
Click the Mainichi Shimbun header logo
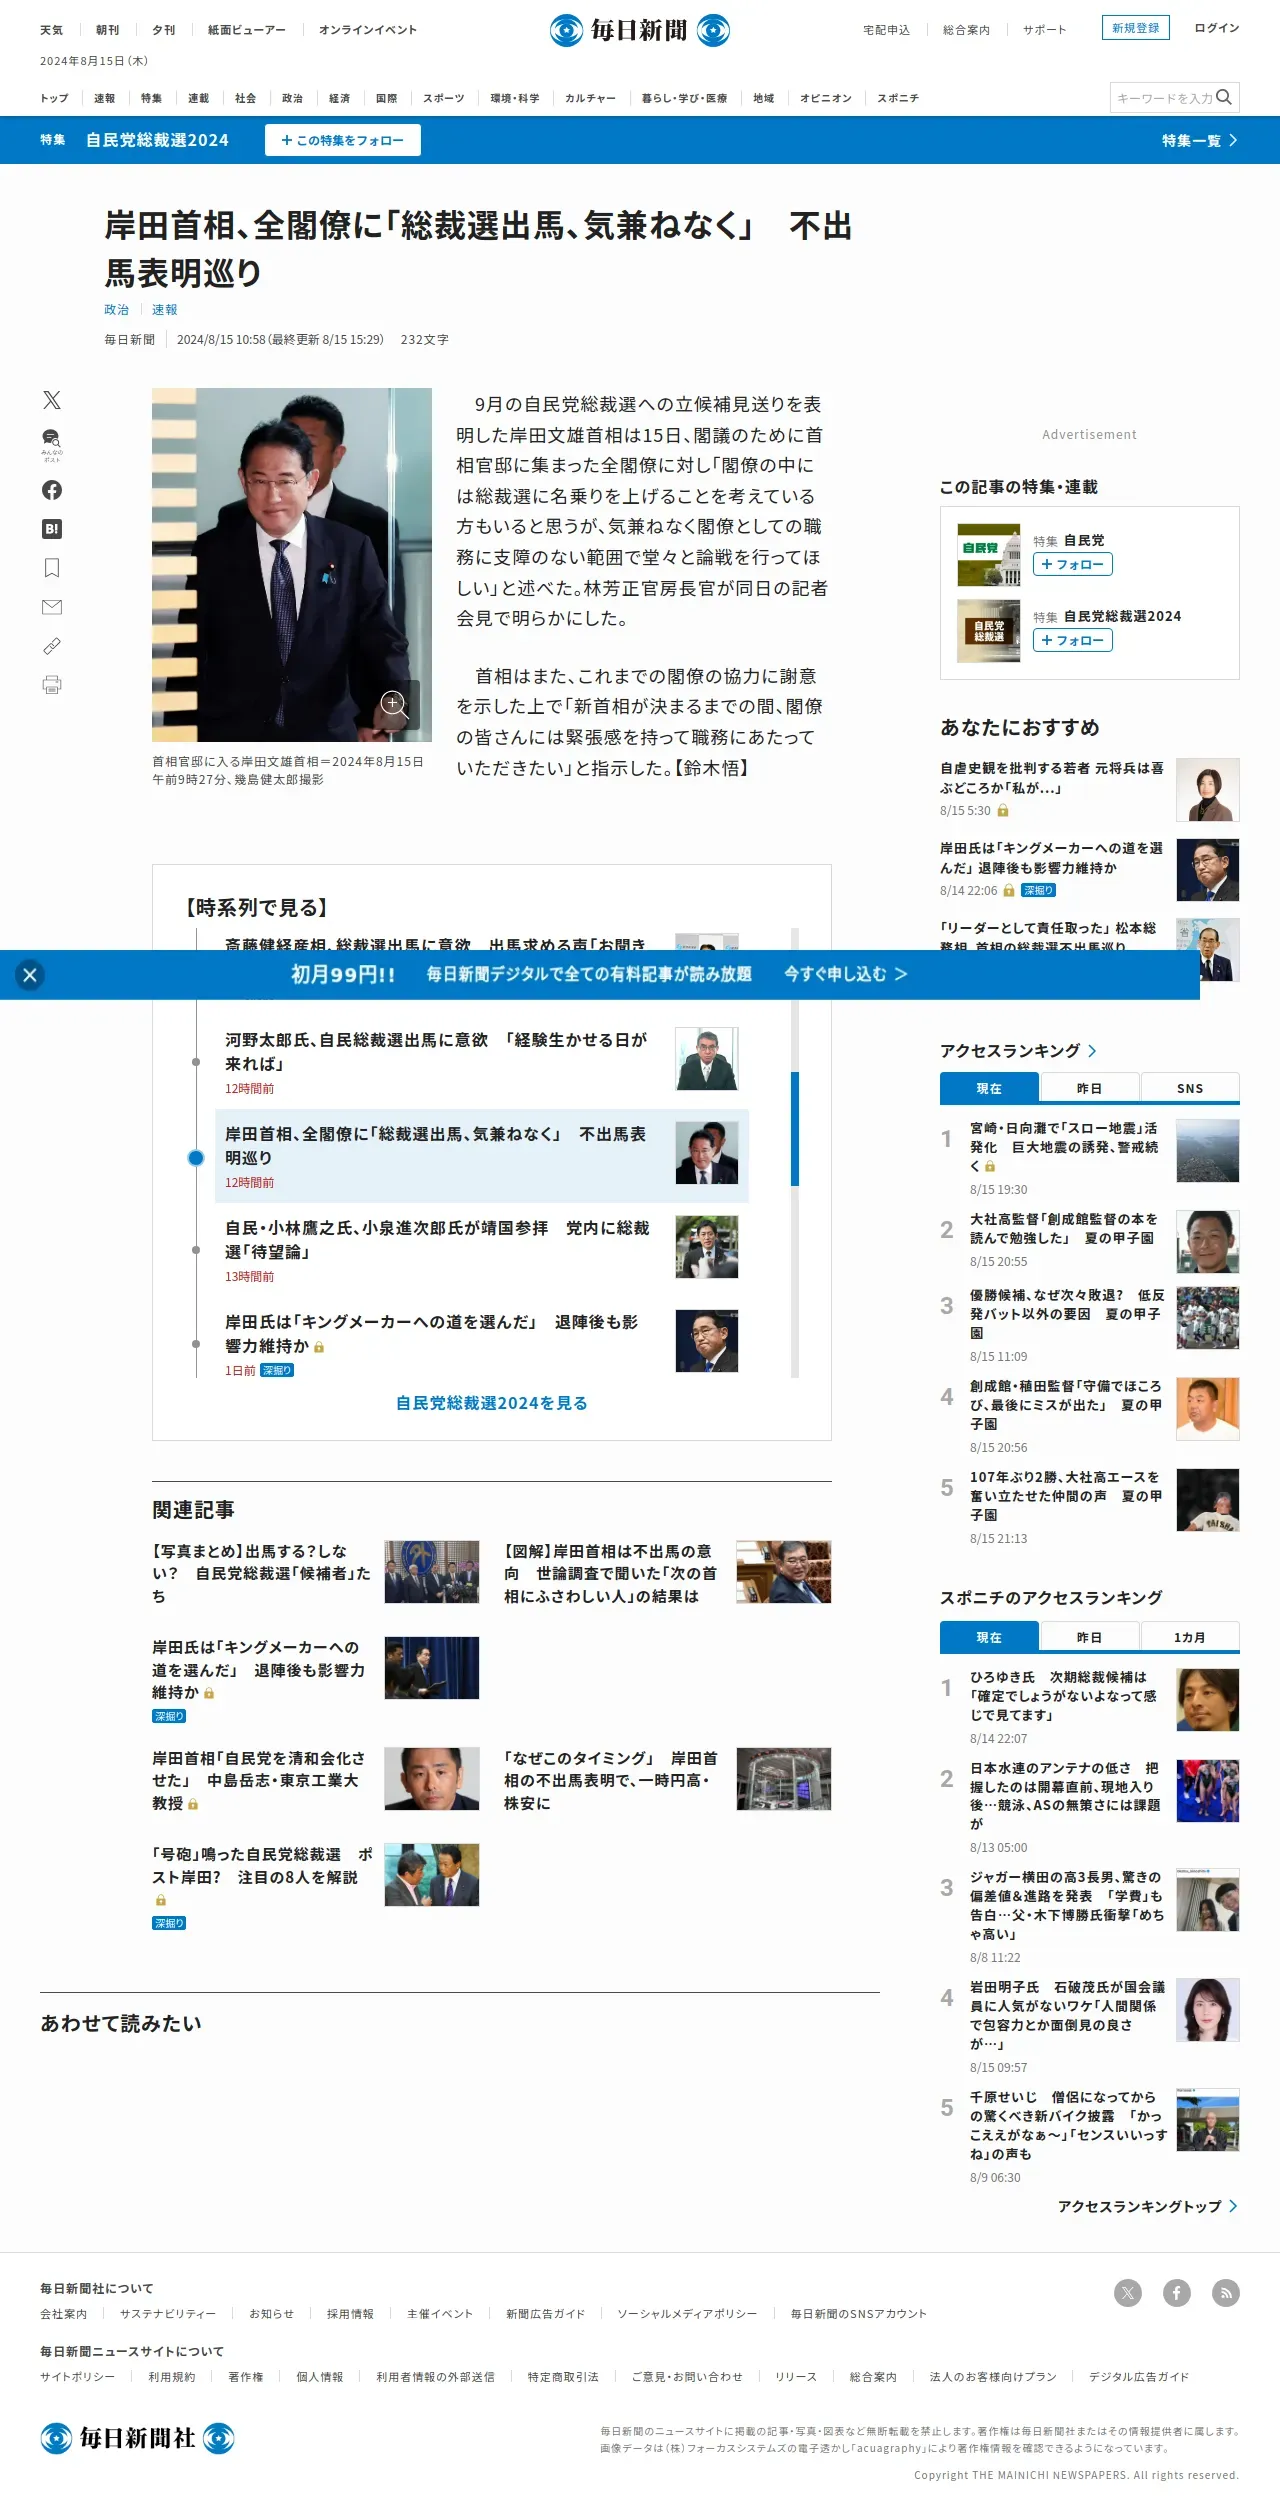coord(640,30)
